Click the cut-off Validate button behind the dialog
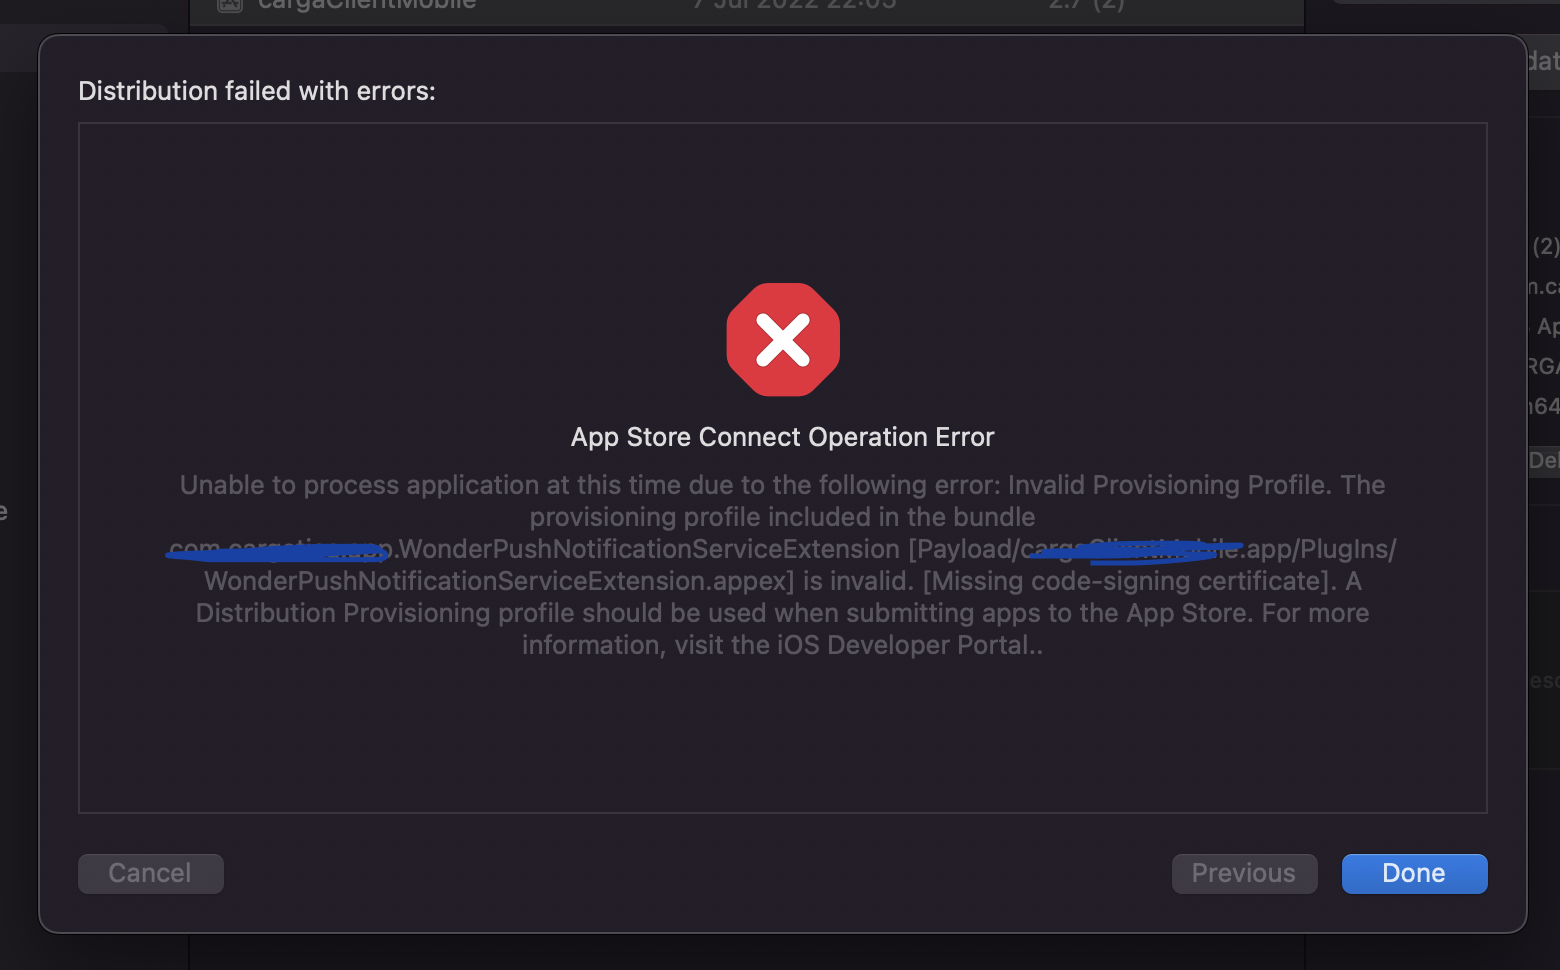The width and height of the screenshot is (1560, 970). point(1542,61)
